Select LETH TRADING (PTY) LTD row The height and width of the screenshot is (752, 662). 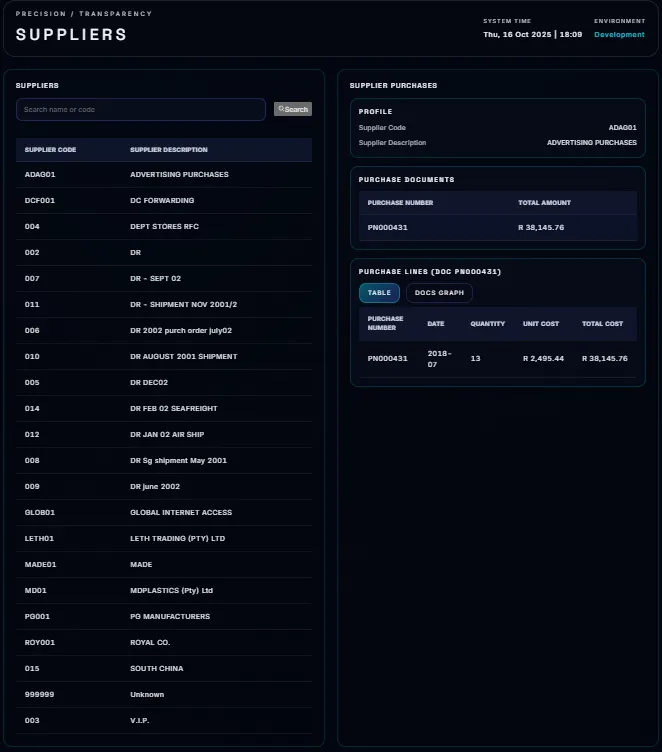(164, 539)
